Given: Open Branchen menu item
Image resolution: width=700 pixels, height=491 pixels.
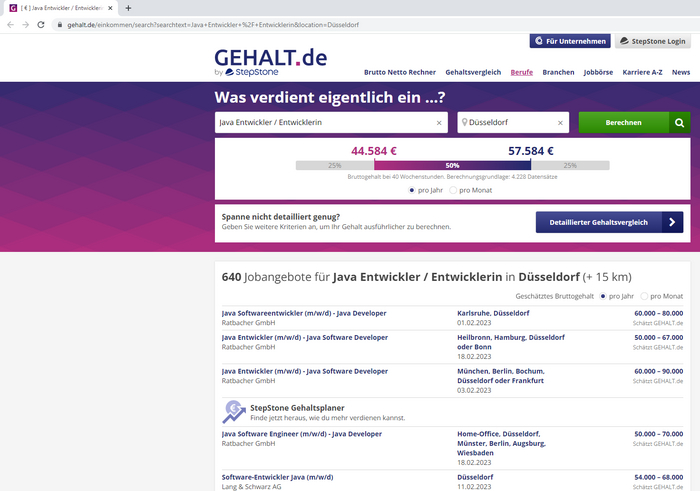Looking at the screenshot, I should click(x=558, y=72).
